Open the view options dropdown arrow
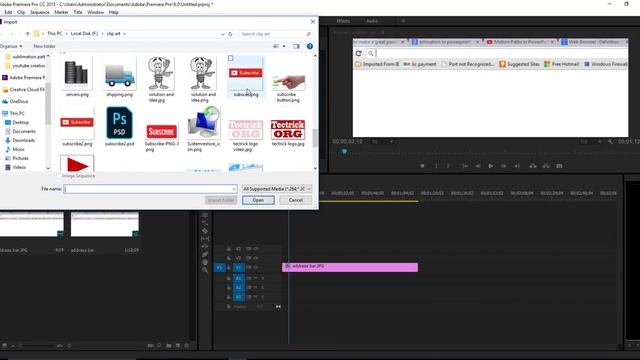 [x=284, y=46]
